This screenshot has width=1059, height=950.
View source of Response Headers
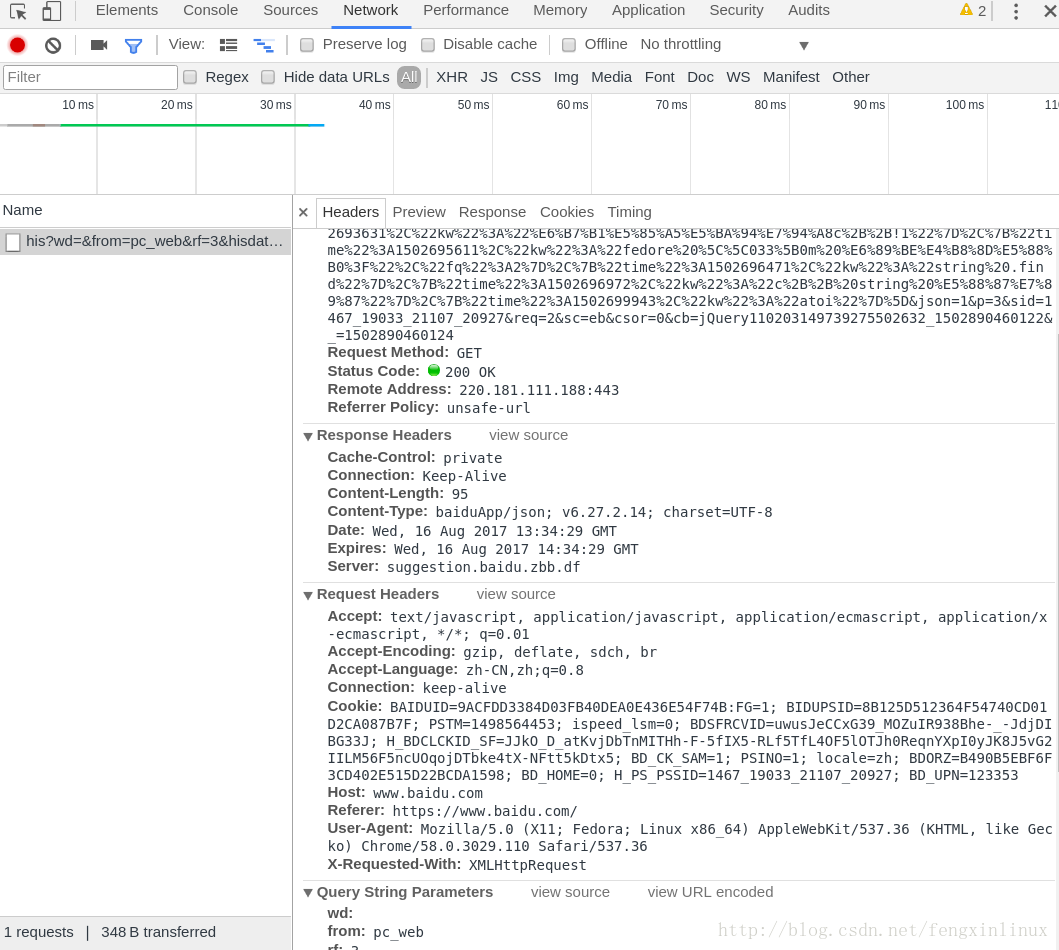tap(528, 436)
